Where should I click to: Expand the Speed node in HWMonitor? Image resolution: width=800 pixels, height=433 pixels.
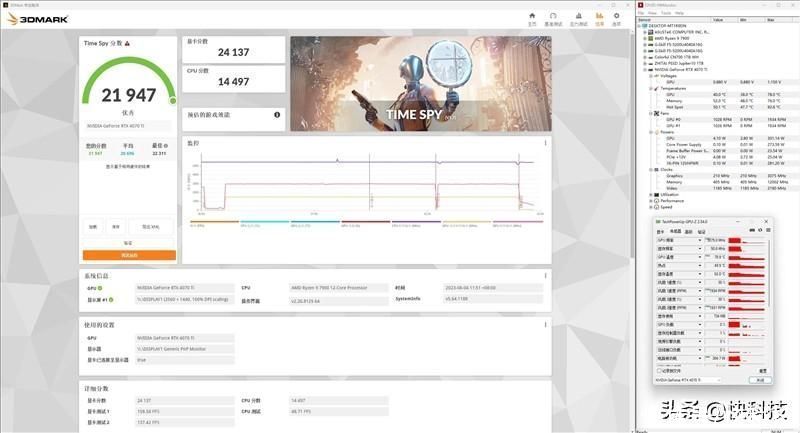coord(651,207)
